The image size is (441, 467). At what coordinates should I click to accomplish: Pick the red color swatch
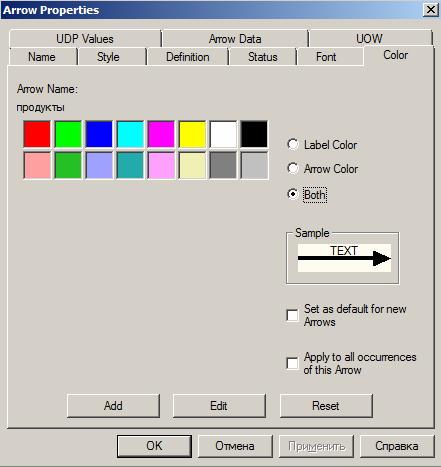click(x=37, y=134)
